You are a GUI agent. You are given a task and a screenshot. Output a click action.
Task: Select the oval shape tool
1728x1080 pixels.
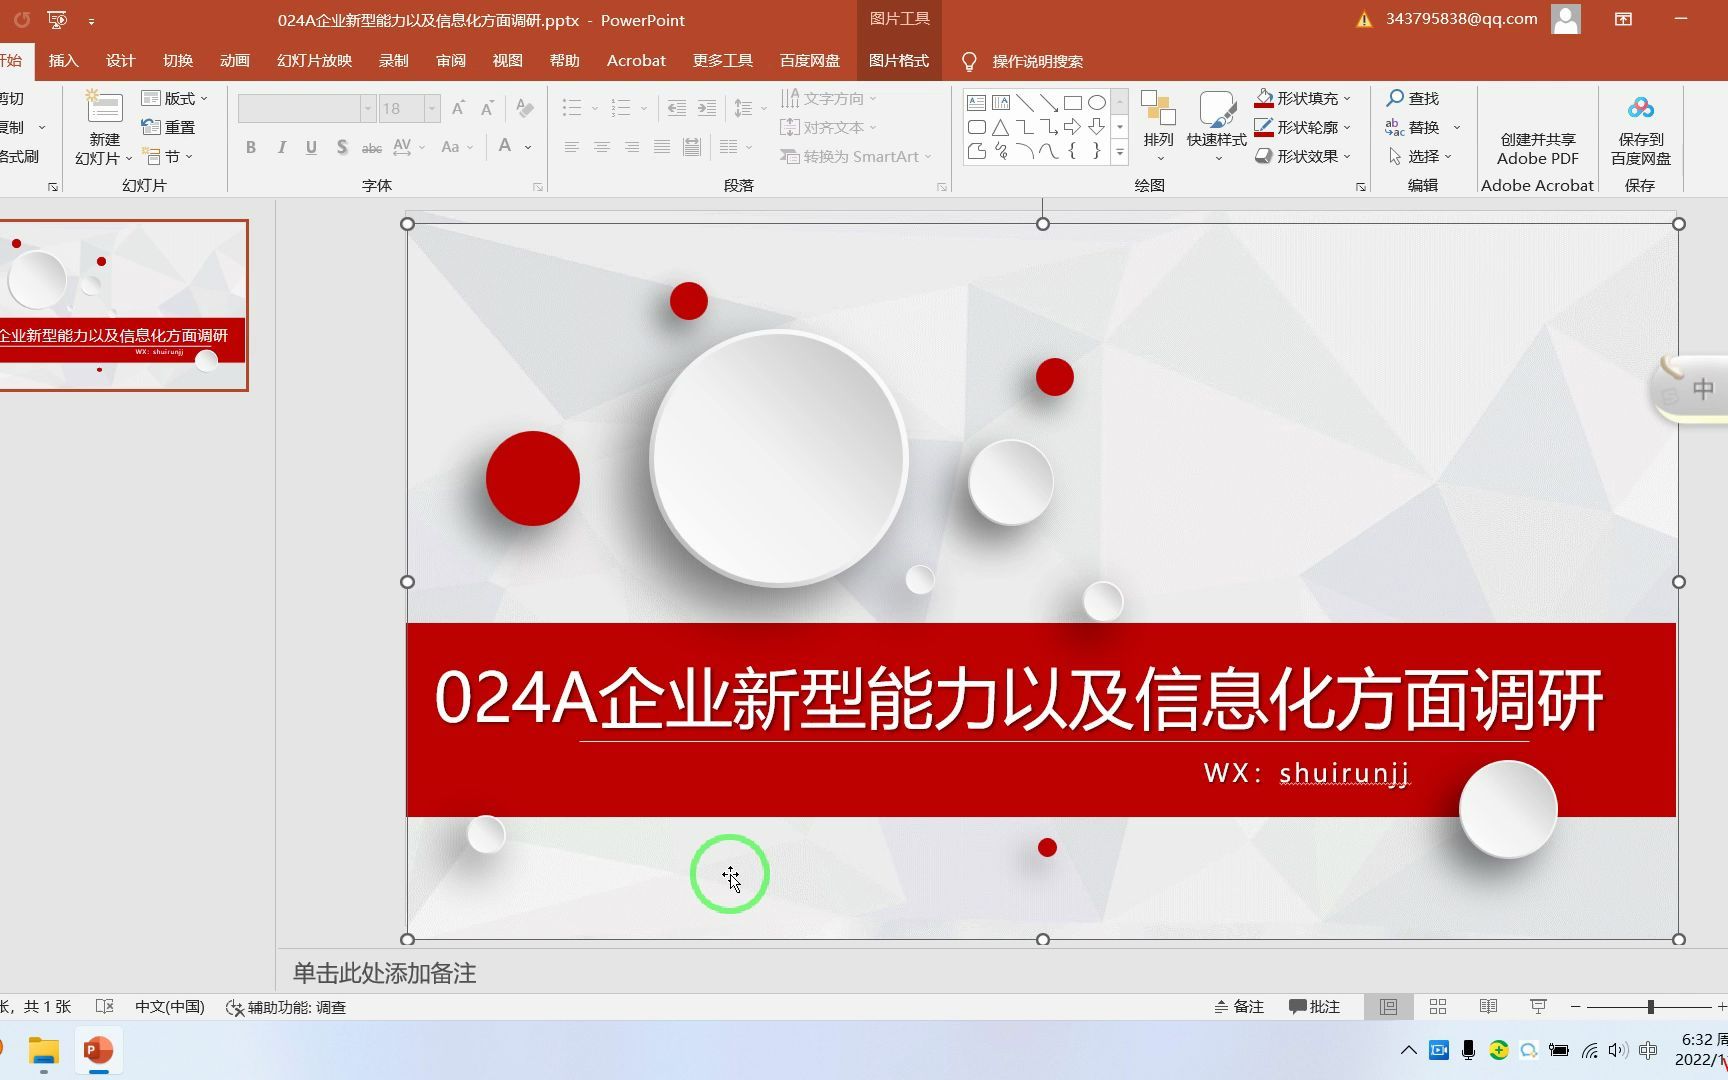[1096, 101]
